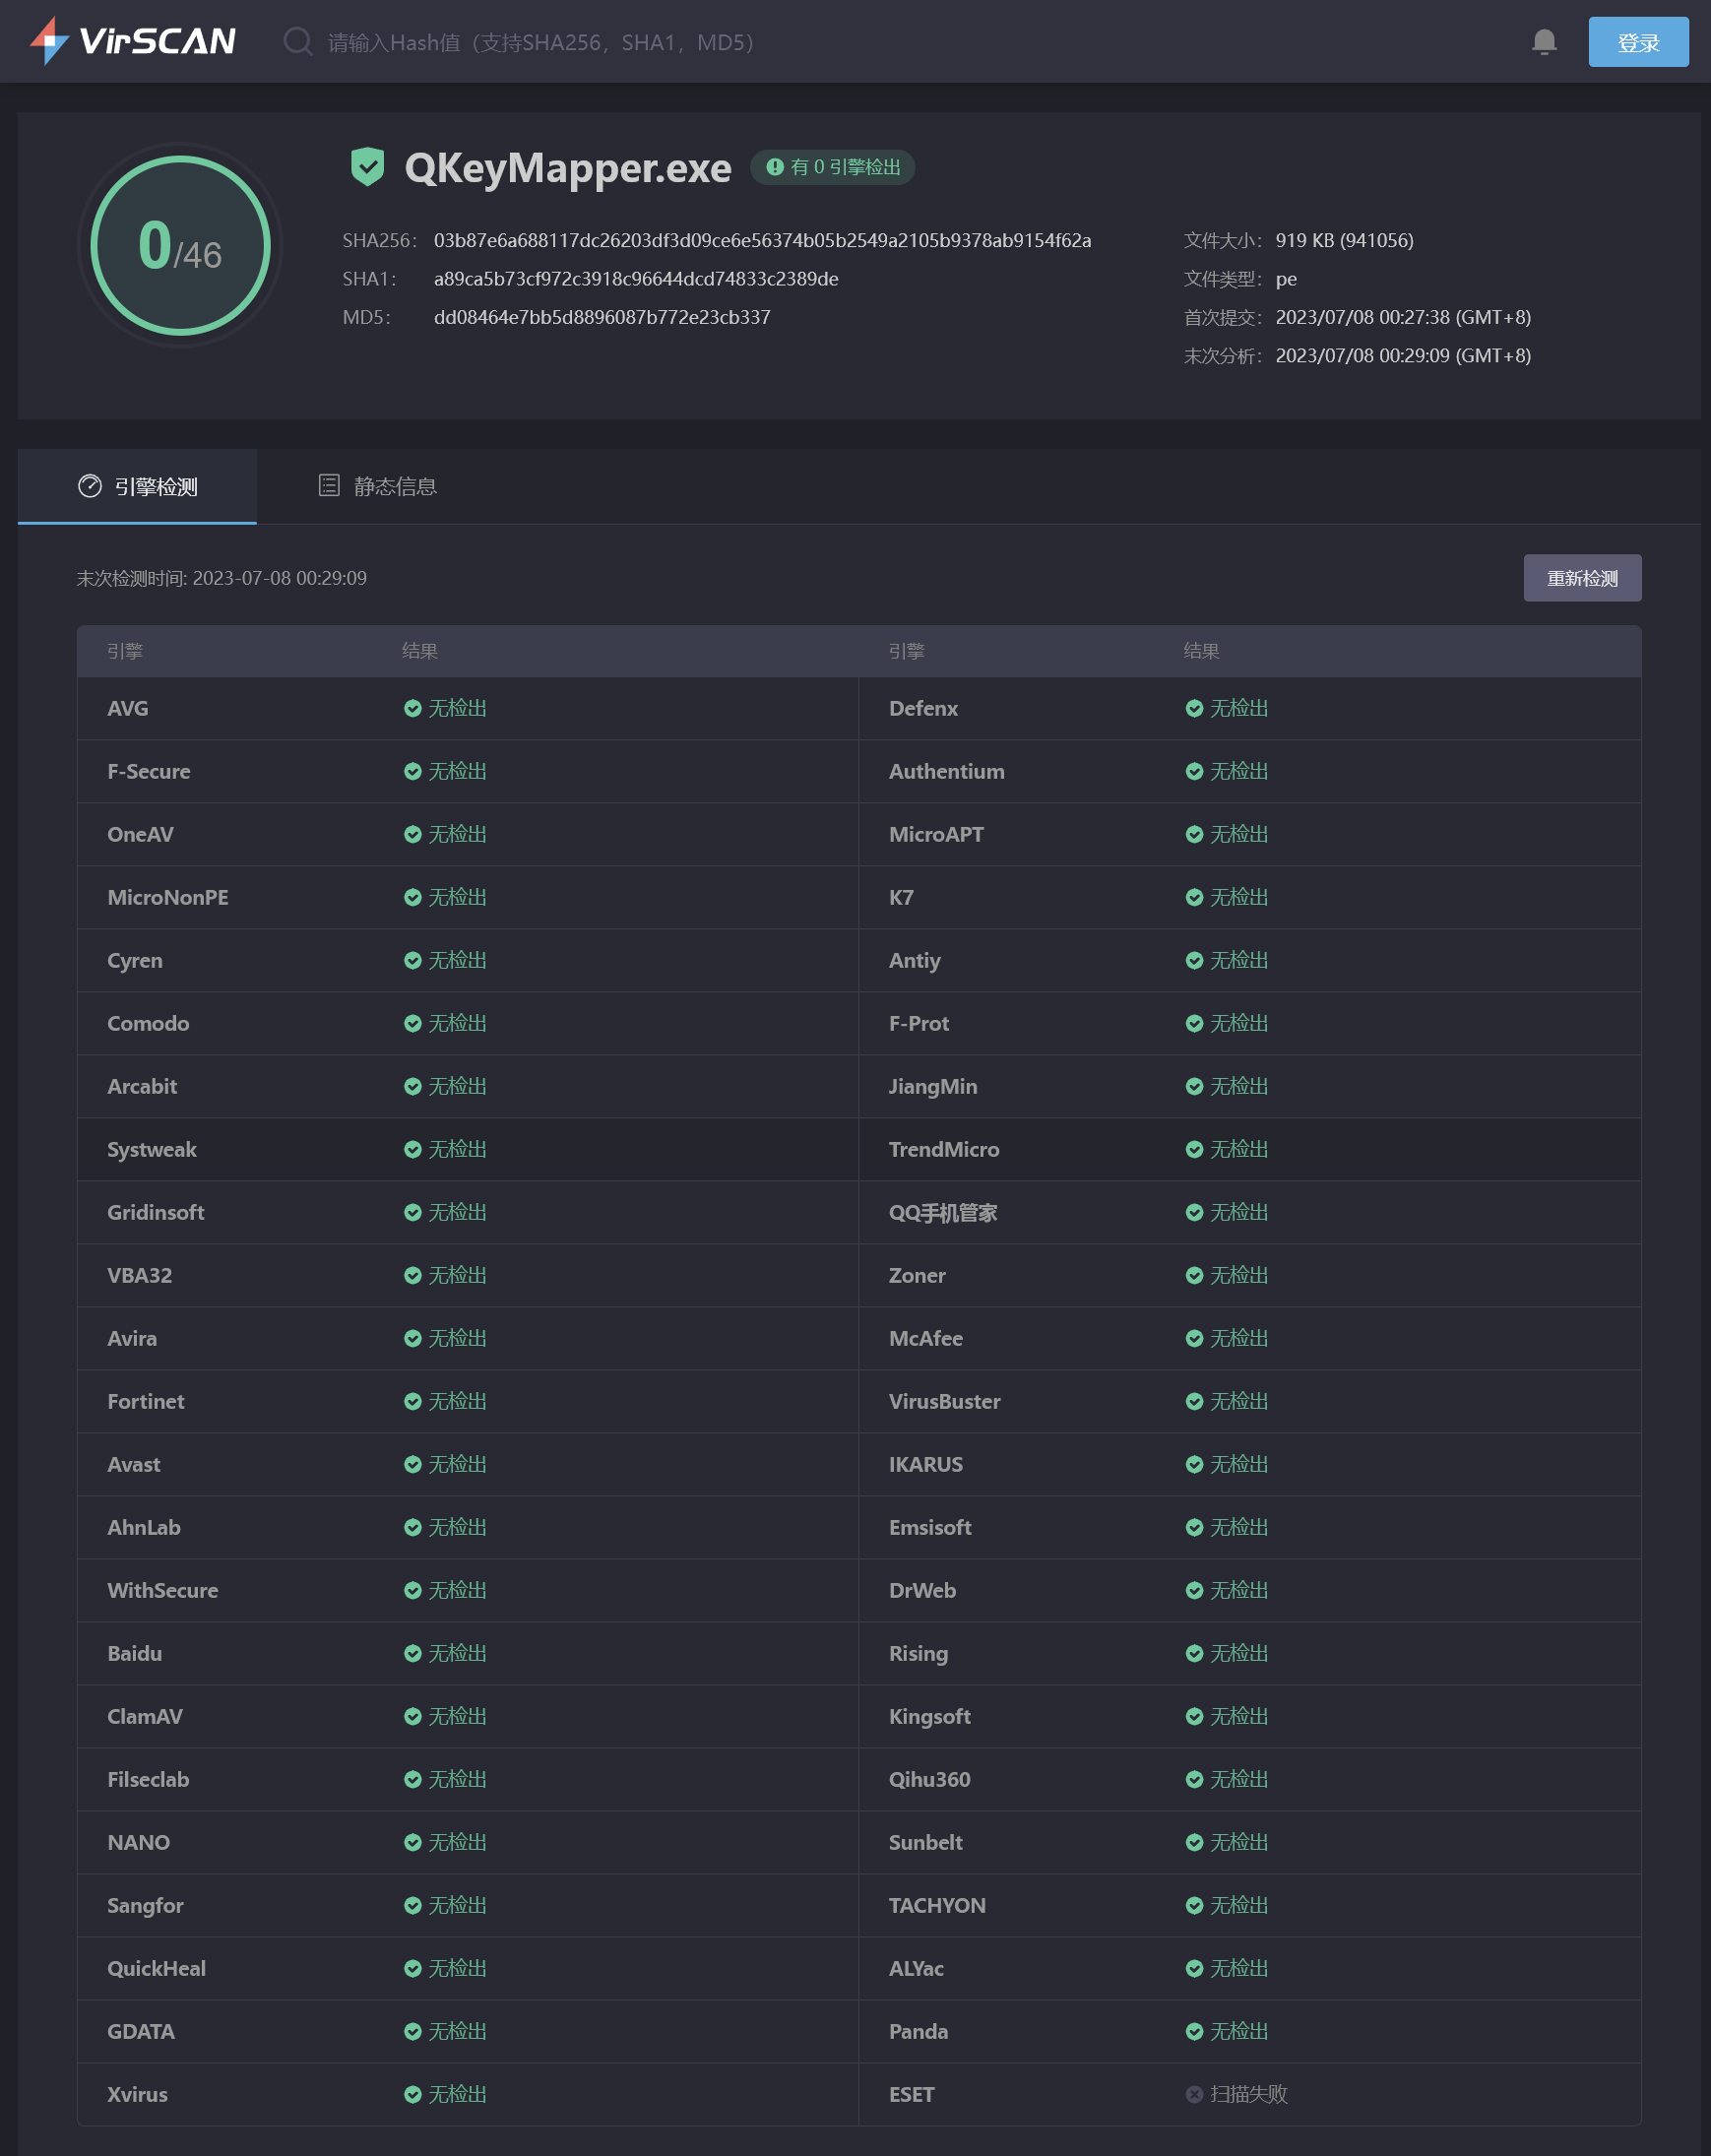Click the Cyren engine name

135,960
